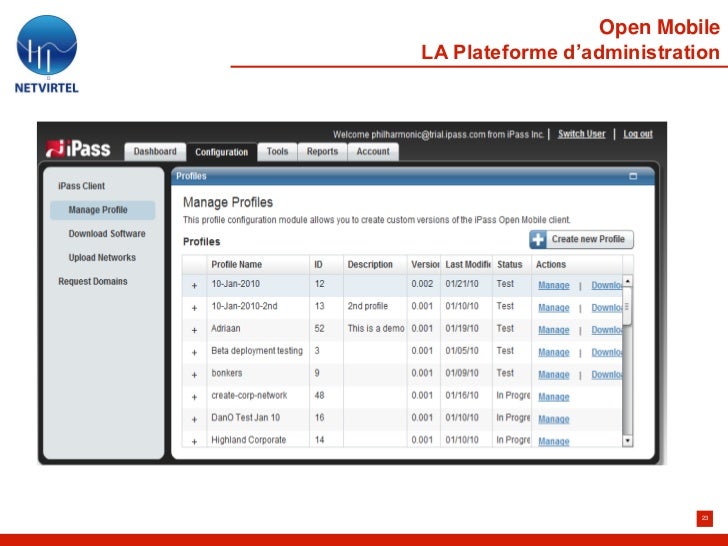Select the Configuration tab
This screenshot has height=546, width=728.
[x=221, y=152]
